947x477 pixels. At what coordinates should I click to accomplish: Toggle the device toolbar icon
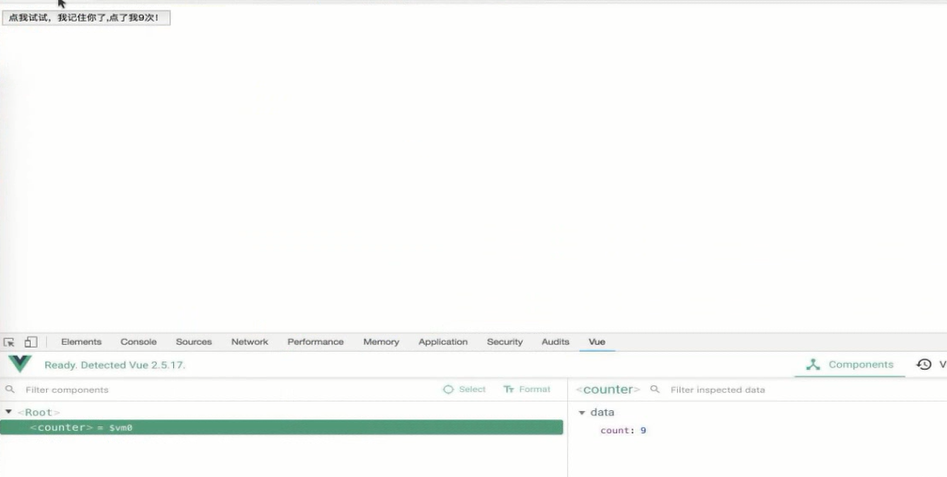point(30,342)
